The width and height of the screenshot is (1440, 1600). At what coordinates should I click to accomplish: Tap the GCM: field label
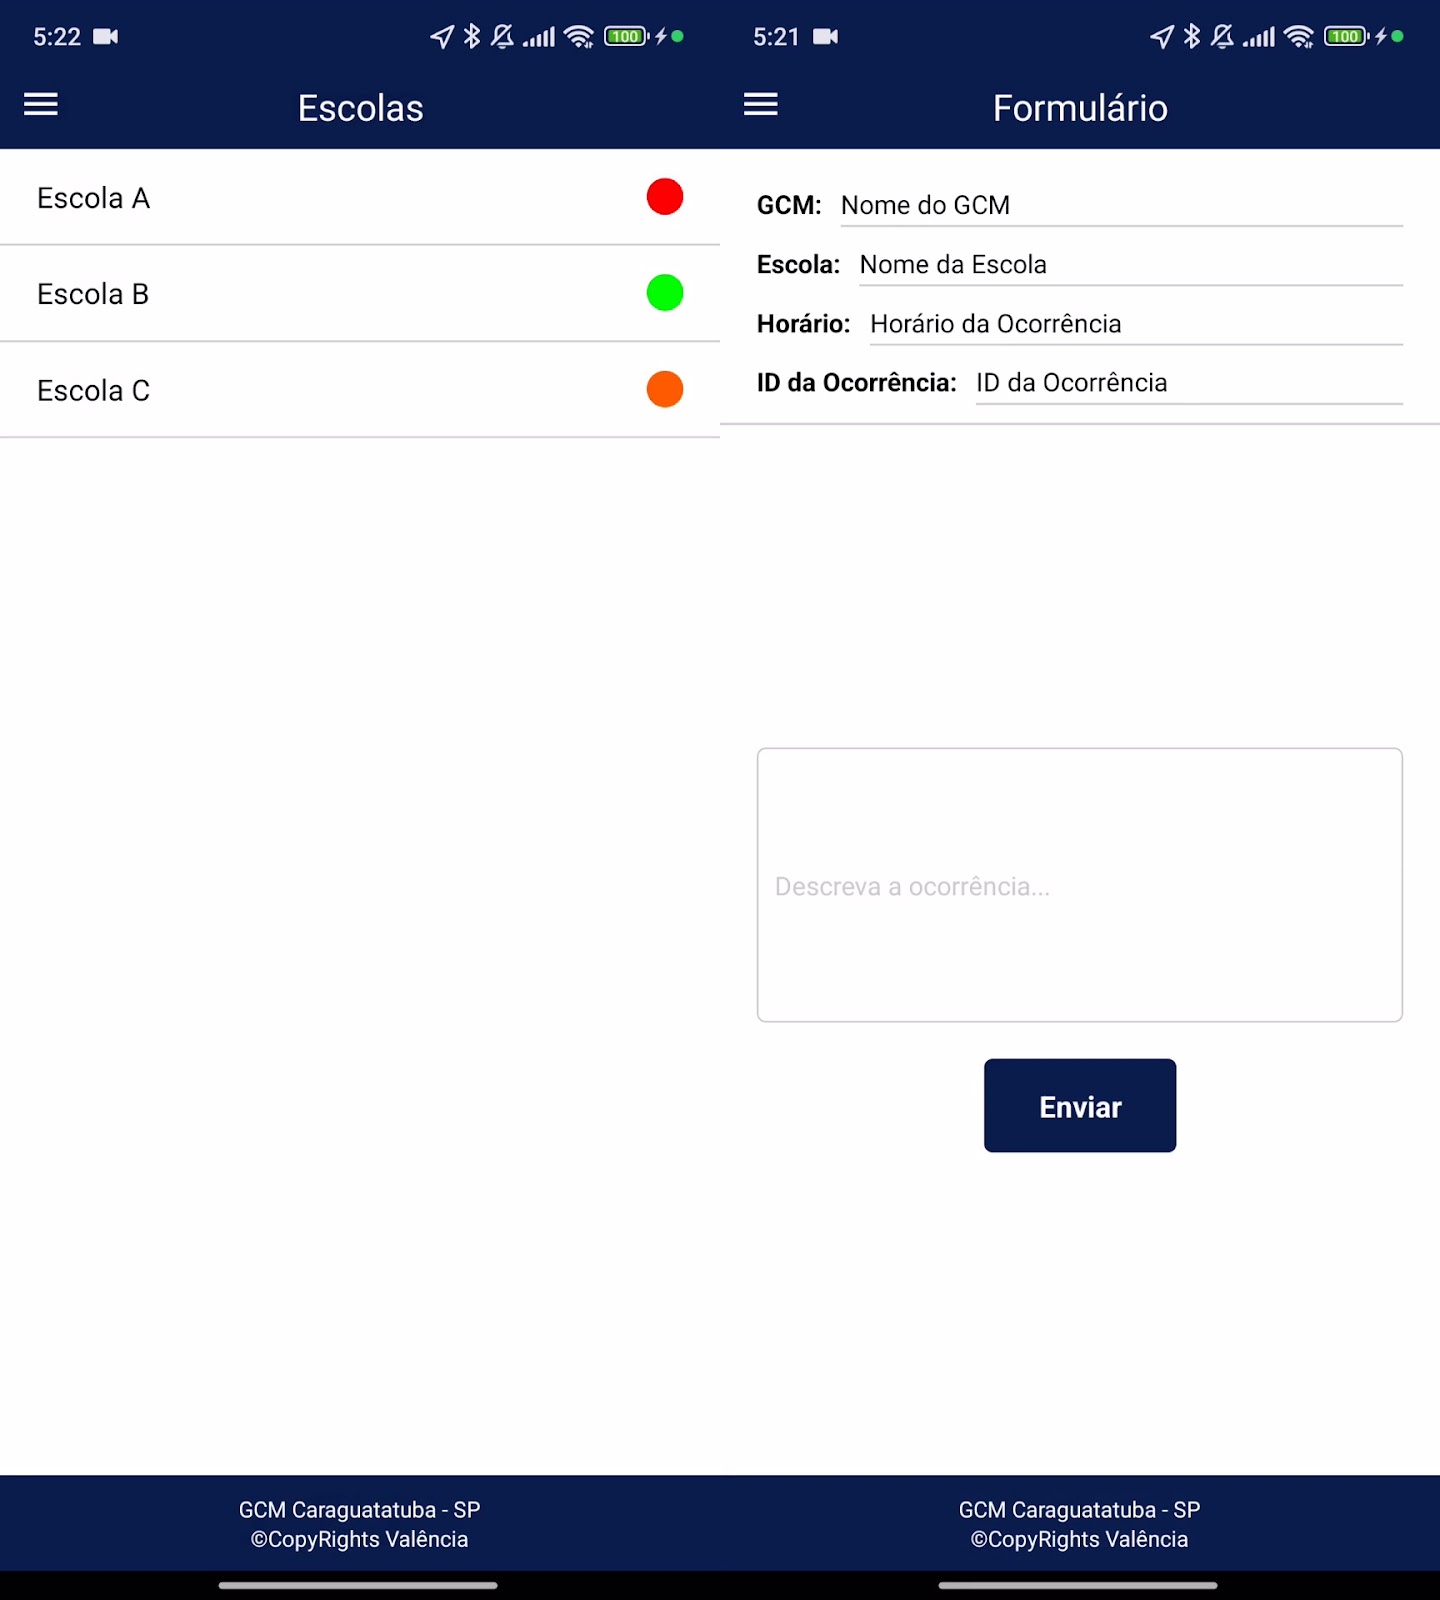pyautogui.click(x=789, y=206)
